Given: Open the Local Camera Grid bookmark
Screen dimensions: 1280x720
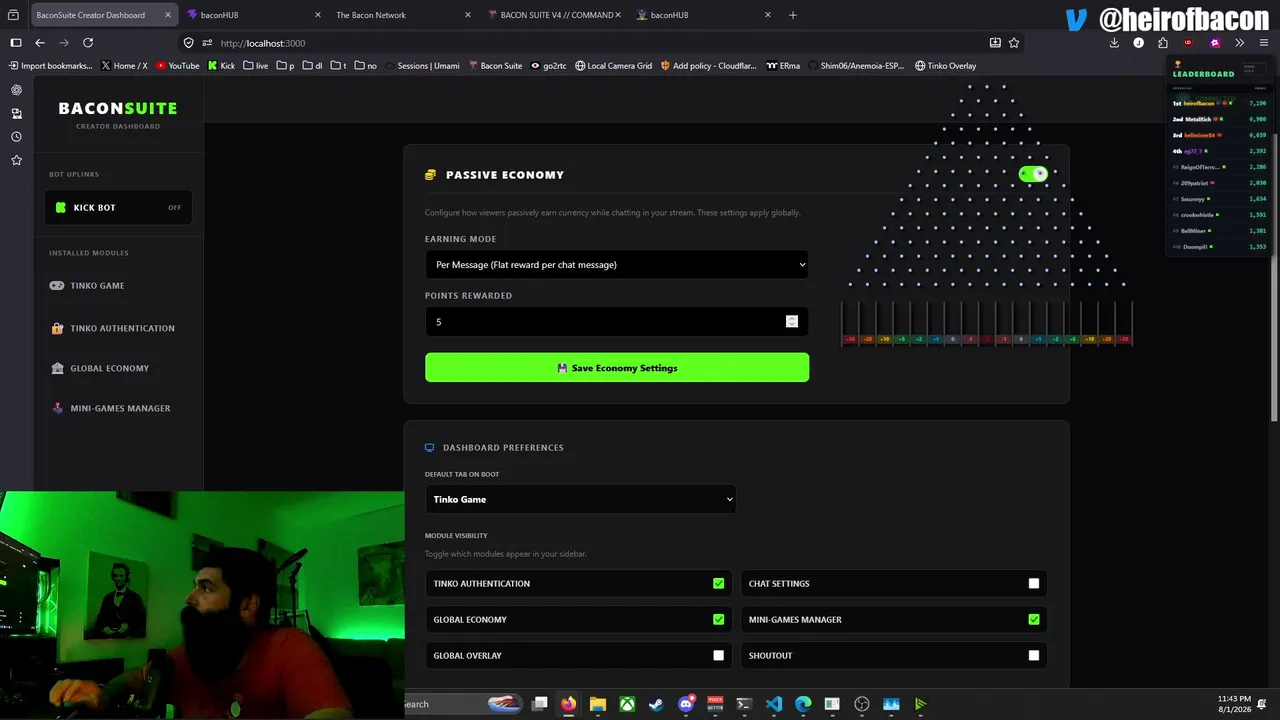Looking at the screenshot, I should (x=613, y=66).
